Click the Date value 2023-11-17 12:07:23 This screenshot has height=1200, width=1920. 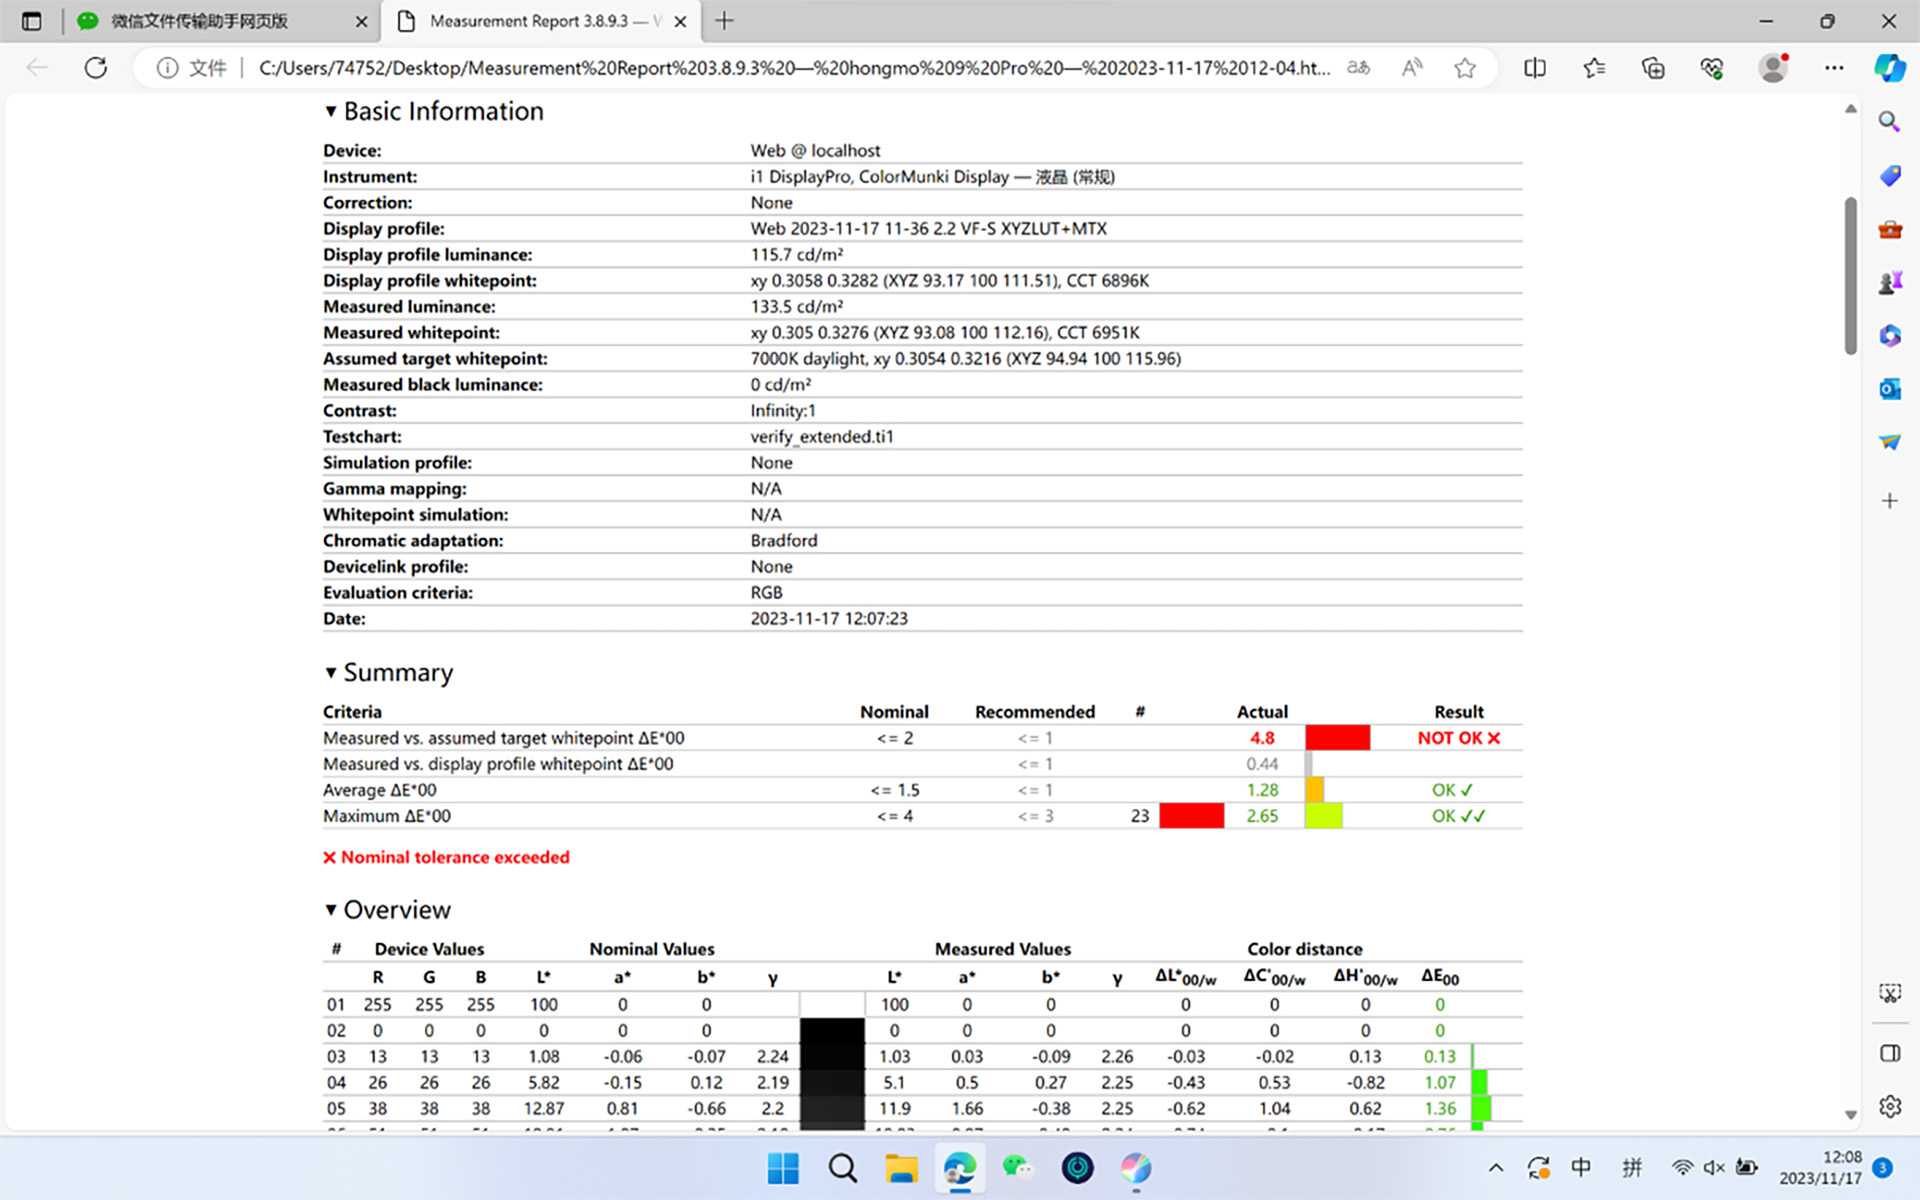[829, 619]
